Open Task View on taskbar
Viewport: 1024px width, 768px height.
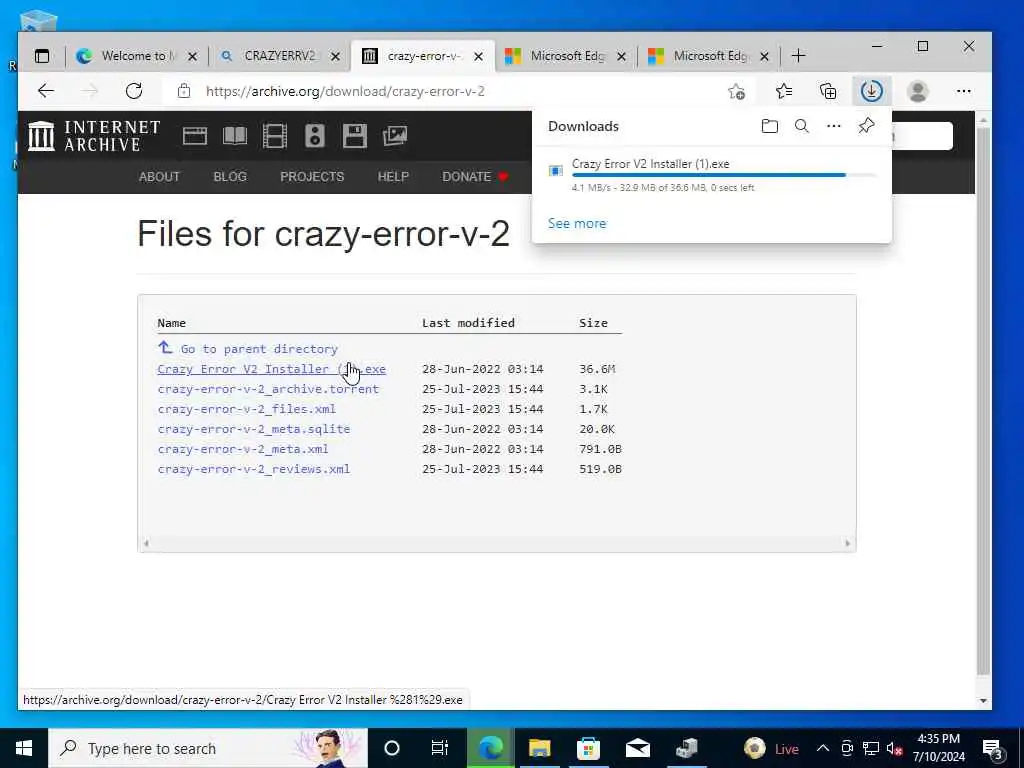pos(440,748)
